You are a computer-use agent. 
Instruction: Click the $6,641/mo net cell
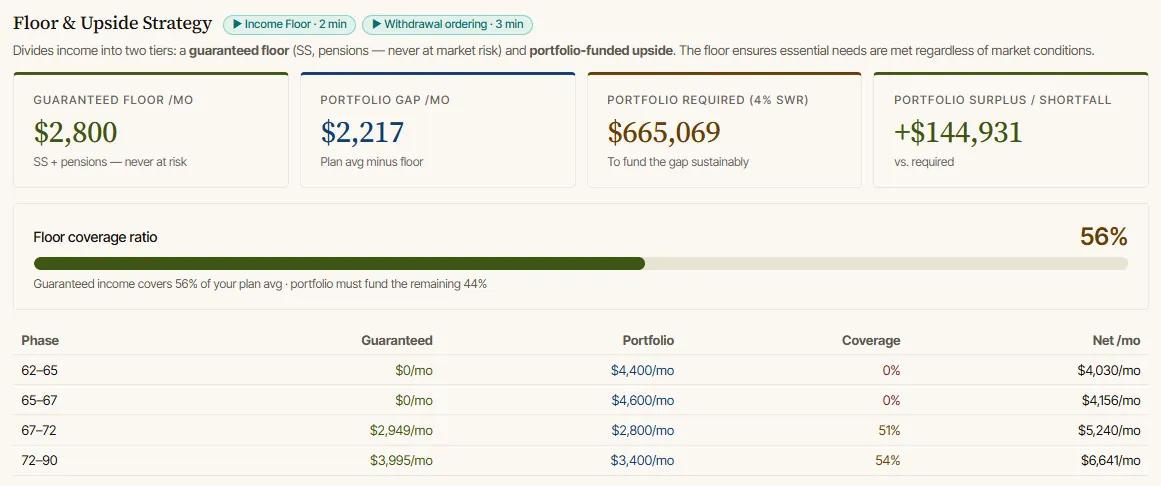pyautogui.click(x=1110, y=461)
